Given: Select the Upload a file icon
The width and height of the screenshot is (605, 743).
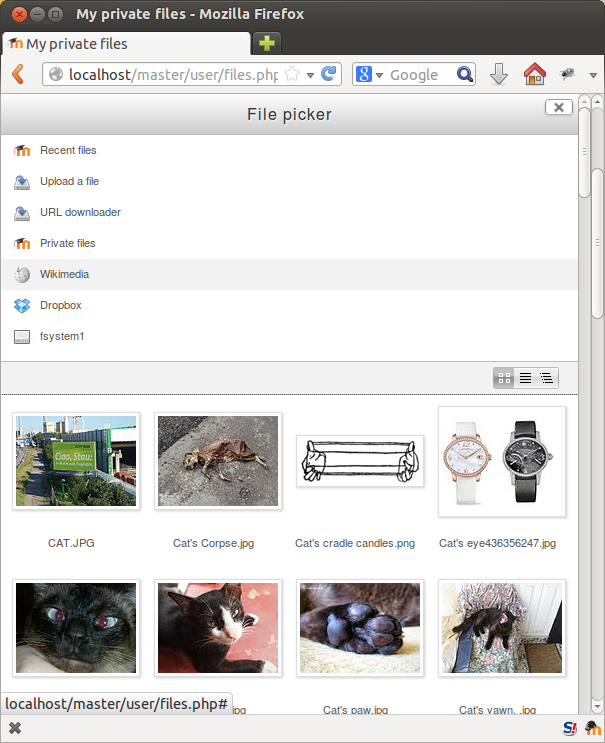Looking at the screenshot, I should tap(22, 182).
